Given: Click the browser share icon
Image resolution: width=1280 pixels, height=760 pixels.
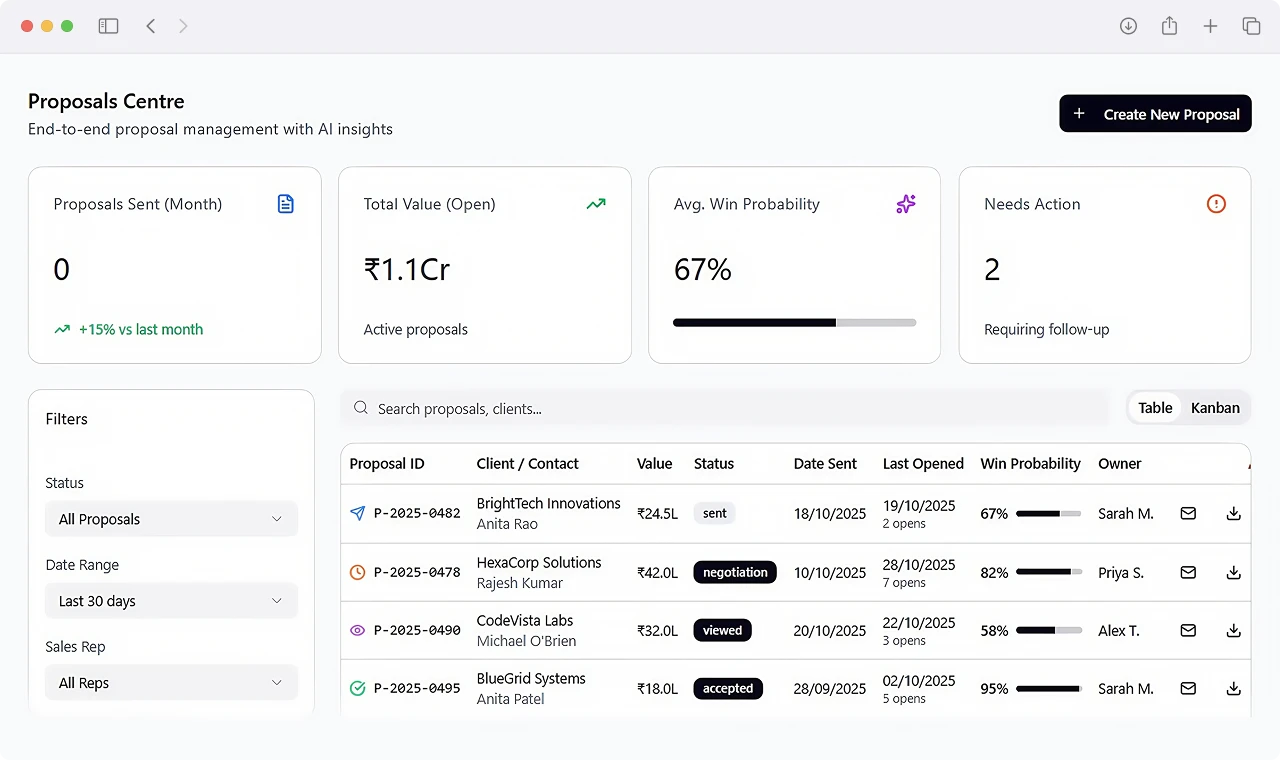Looking at the screenshot, I should [x=1169, y=26].
